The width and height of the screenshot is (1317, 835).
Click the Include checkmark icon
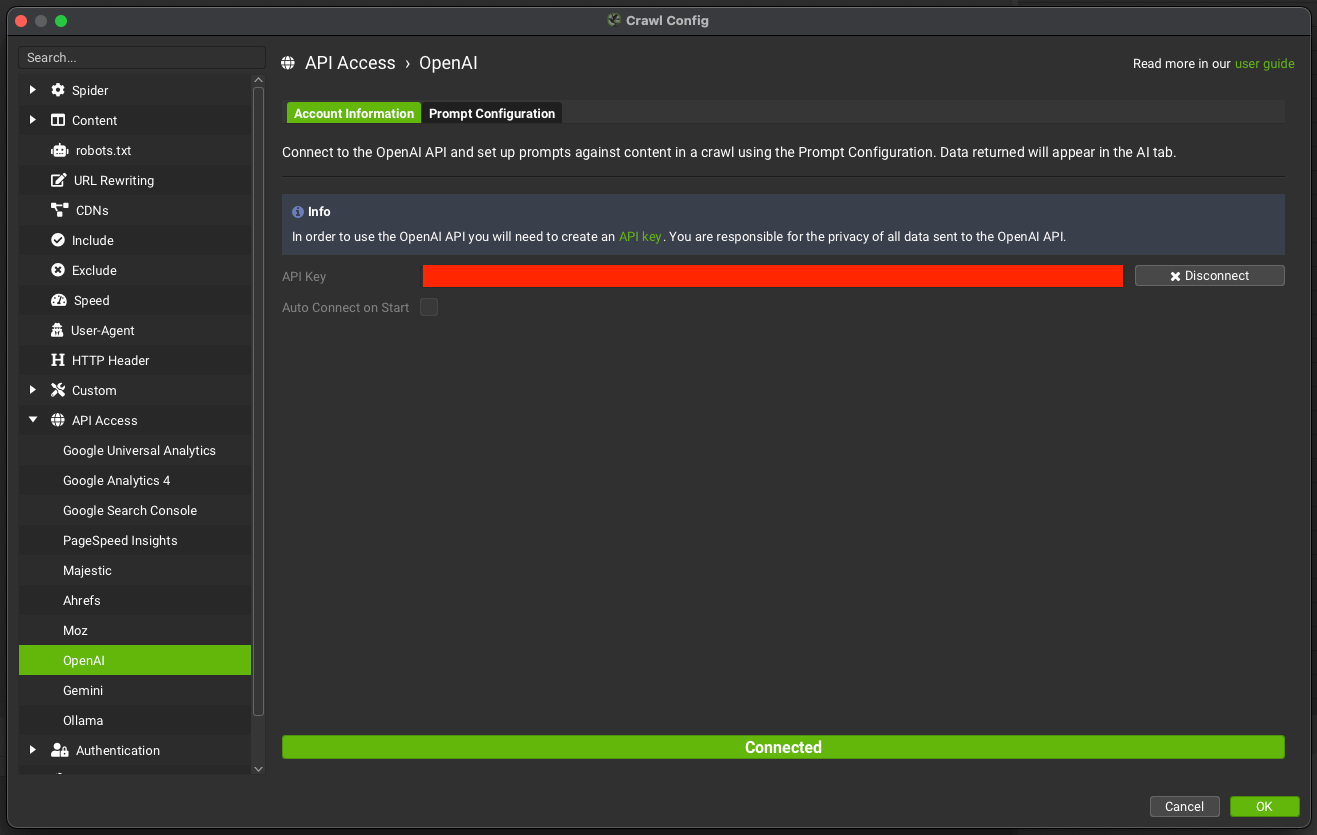tap(58, 240)
